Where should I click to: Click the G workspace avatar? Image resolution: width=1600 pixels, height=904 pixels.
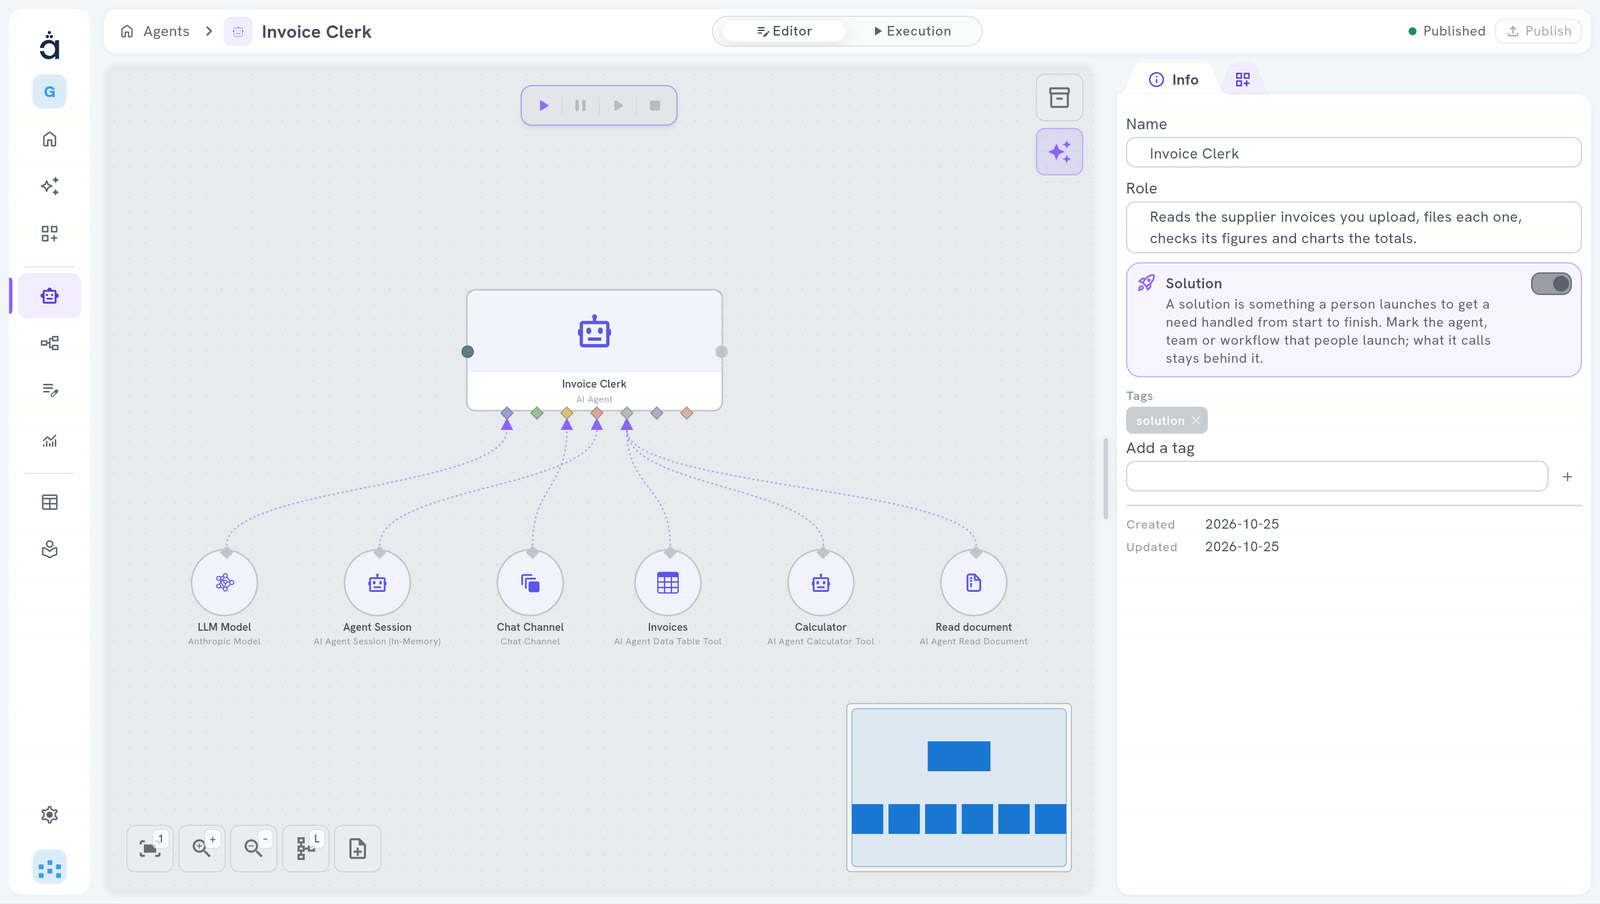49,92
